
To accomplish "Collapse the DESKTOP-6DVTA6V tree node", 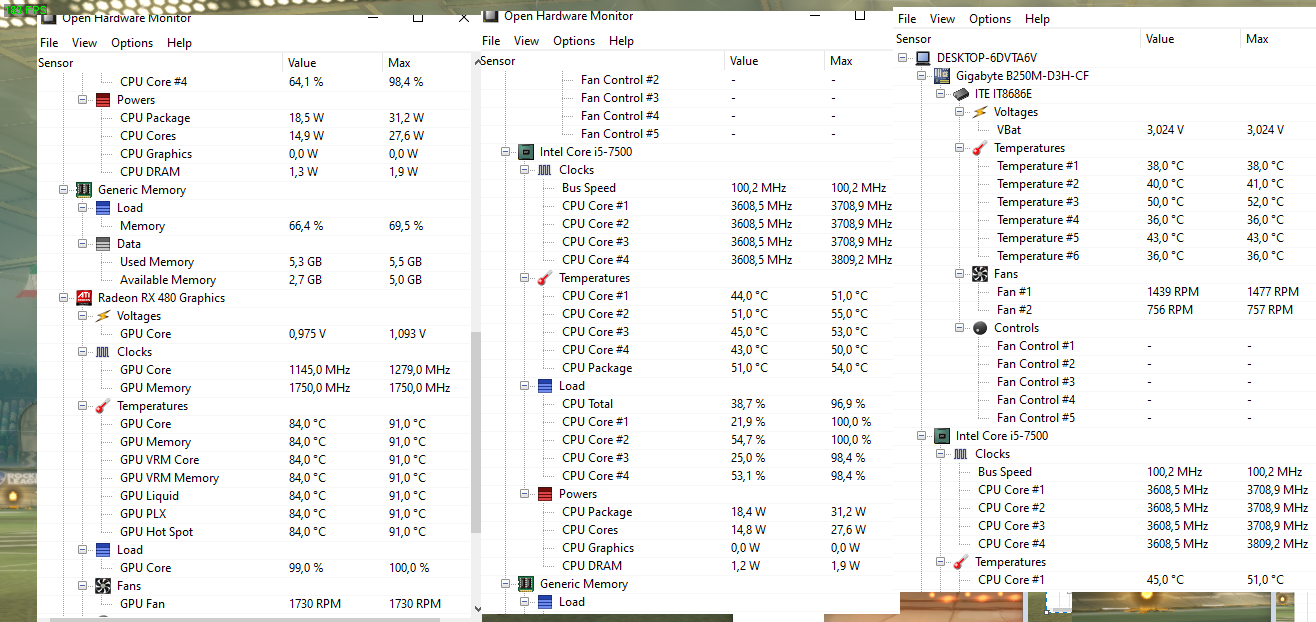I will [903, 58].
